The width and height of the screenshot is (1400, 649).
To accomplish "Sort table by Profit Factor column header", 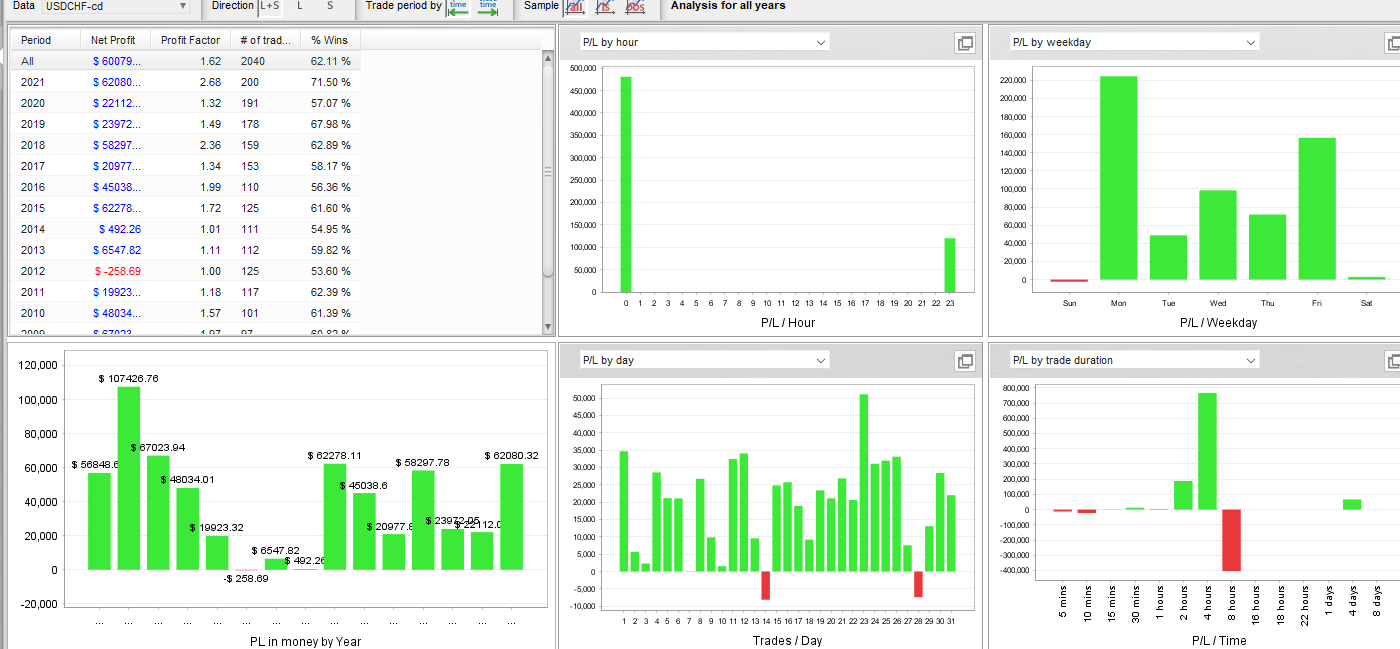I will (190, 40).
